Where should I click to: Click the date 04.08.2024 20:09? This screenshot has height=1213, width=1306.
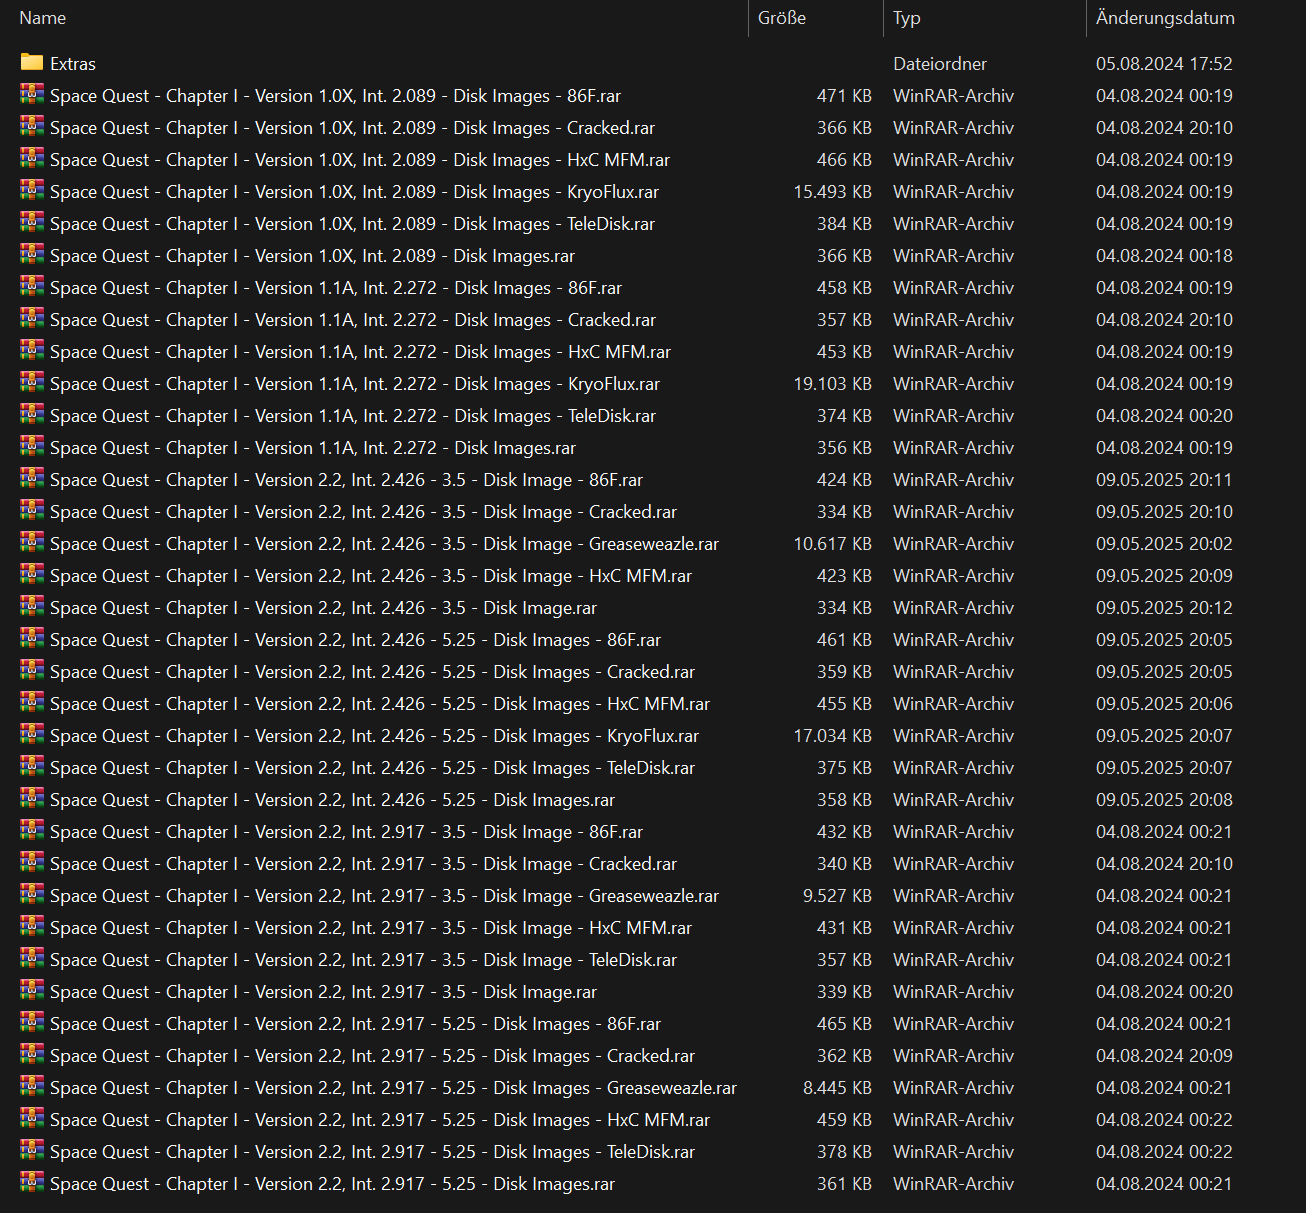[1164, 1056]
